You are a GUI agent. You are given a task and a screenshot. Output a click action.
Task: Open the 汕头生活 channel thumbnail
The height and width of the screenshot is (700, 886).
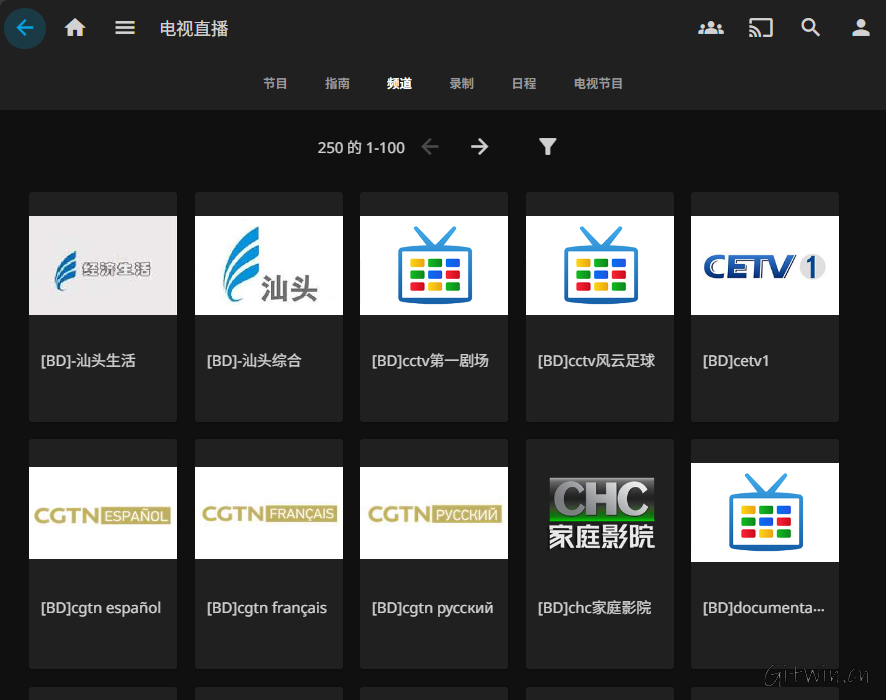point(103,266)
